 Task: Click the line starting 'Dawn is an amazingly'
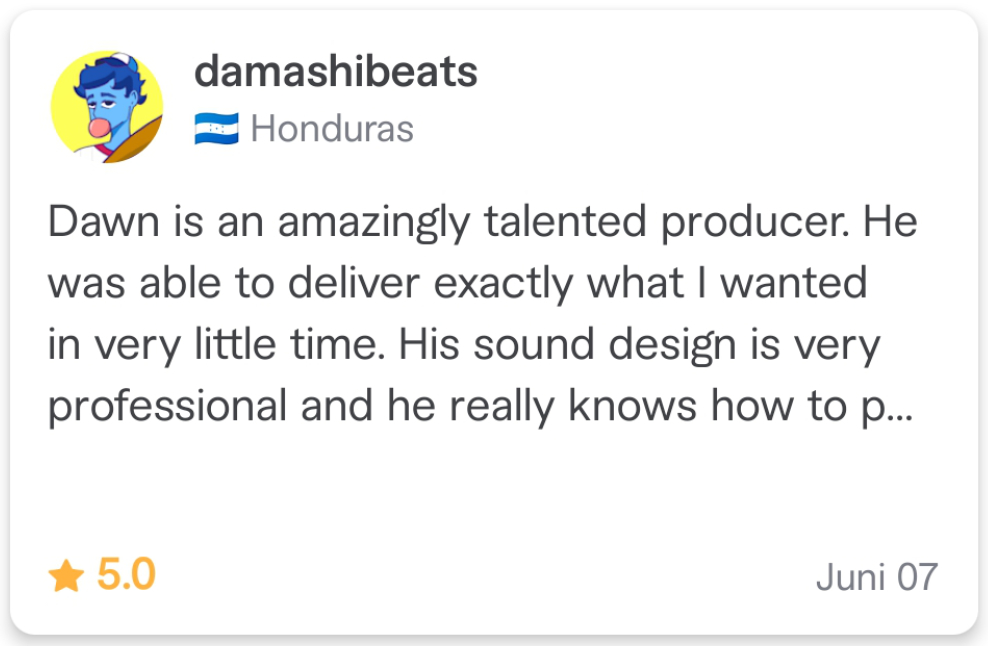point(483,223)
